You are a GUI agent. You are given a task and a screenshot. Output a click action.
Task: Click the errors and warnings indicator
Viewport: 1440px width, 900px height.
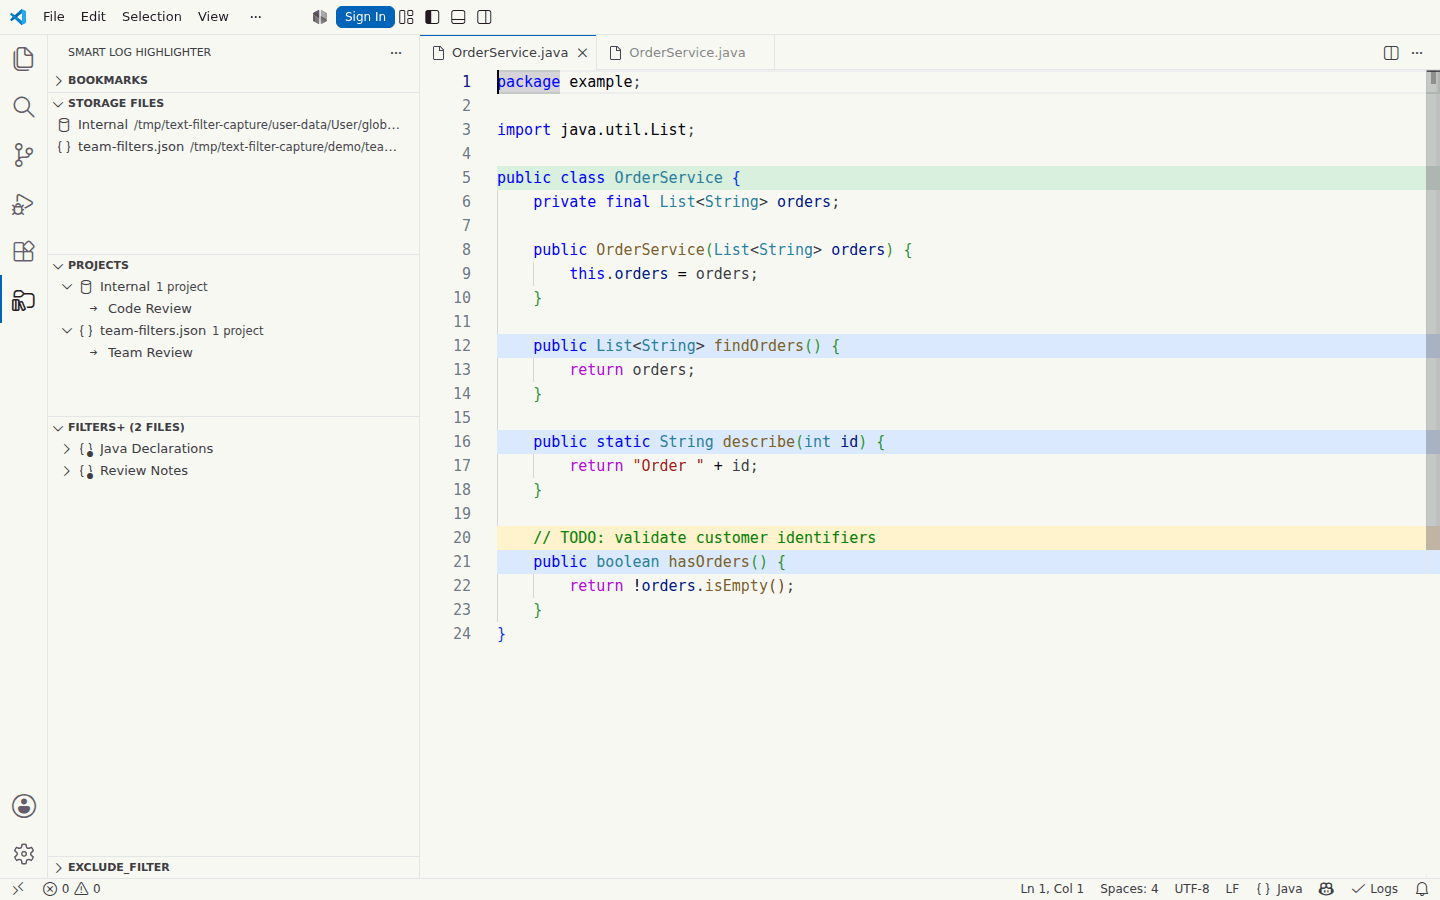pyautogui.click(x=72, y=889)
